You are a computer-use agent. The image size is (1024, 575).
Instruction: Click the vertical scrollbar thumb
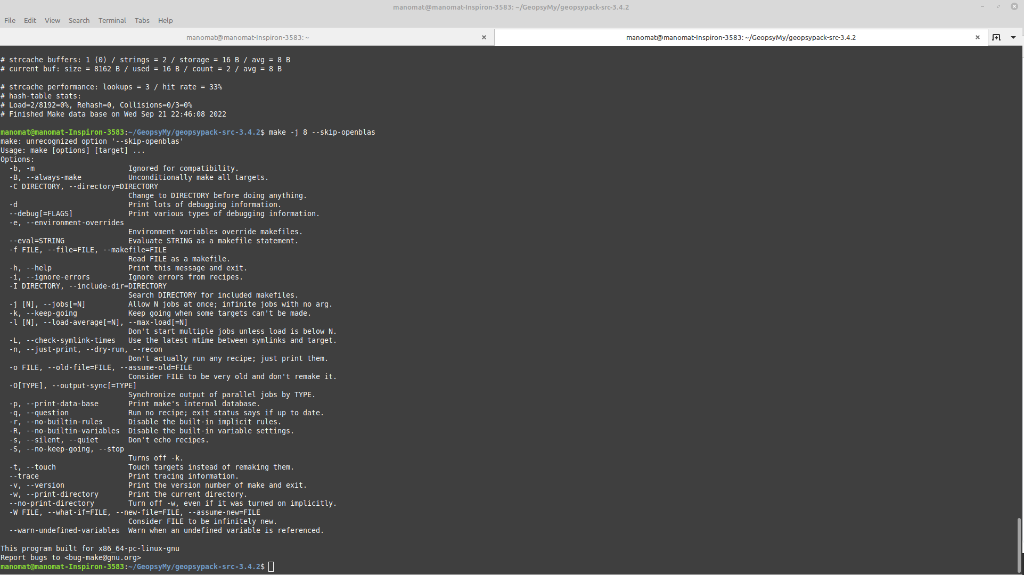(x=1019, y=543)
